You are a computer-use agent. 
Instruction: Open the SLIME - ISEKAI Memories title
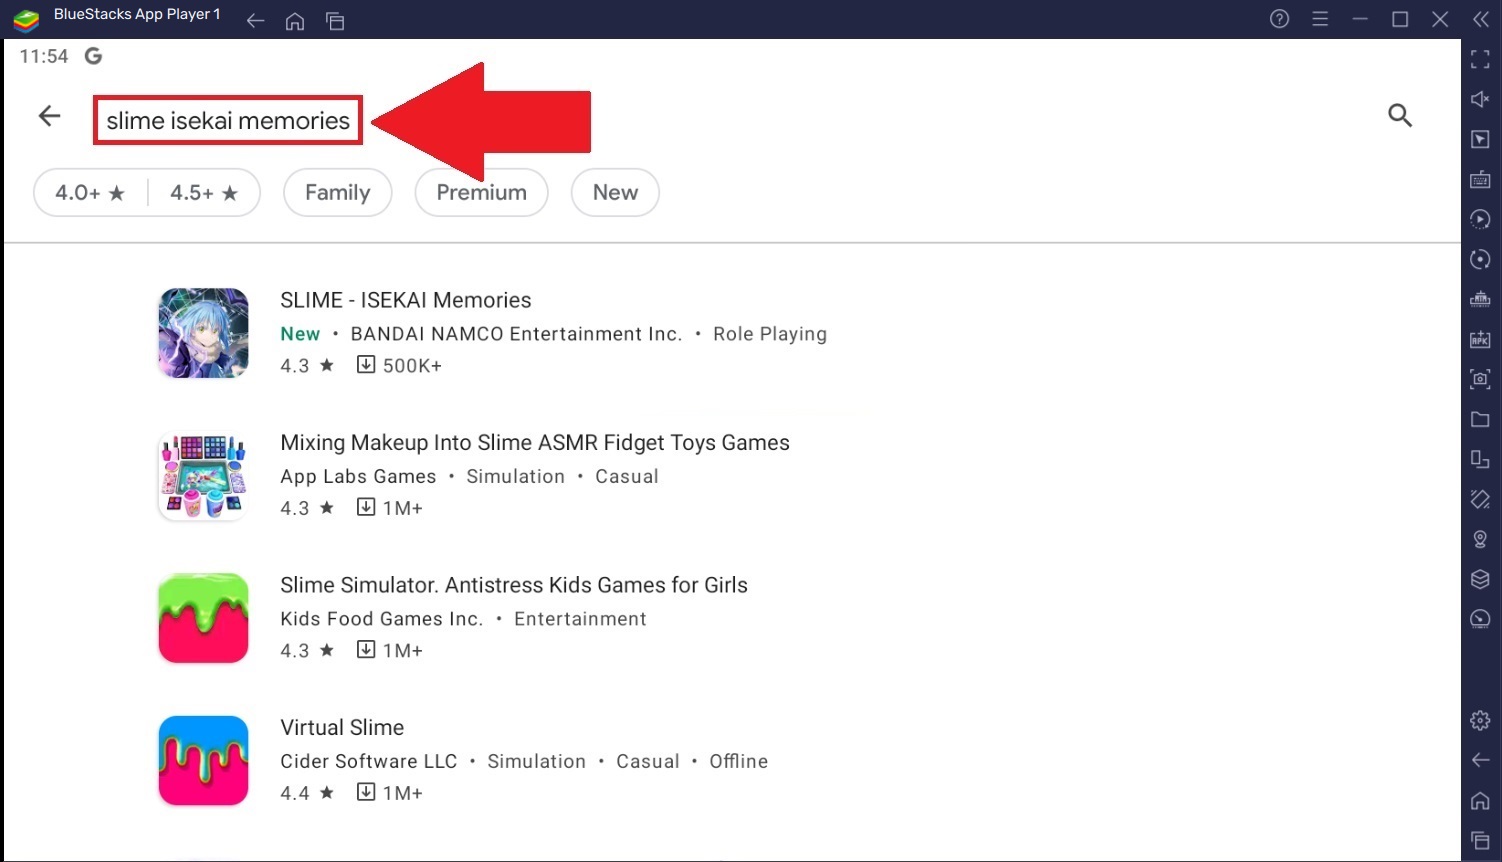[x=406, y=300]
